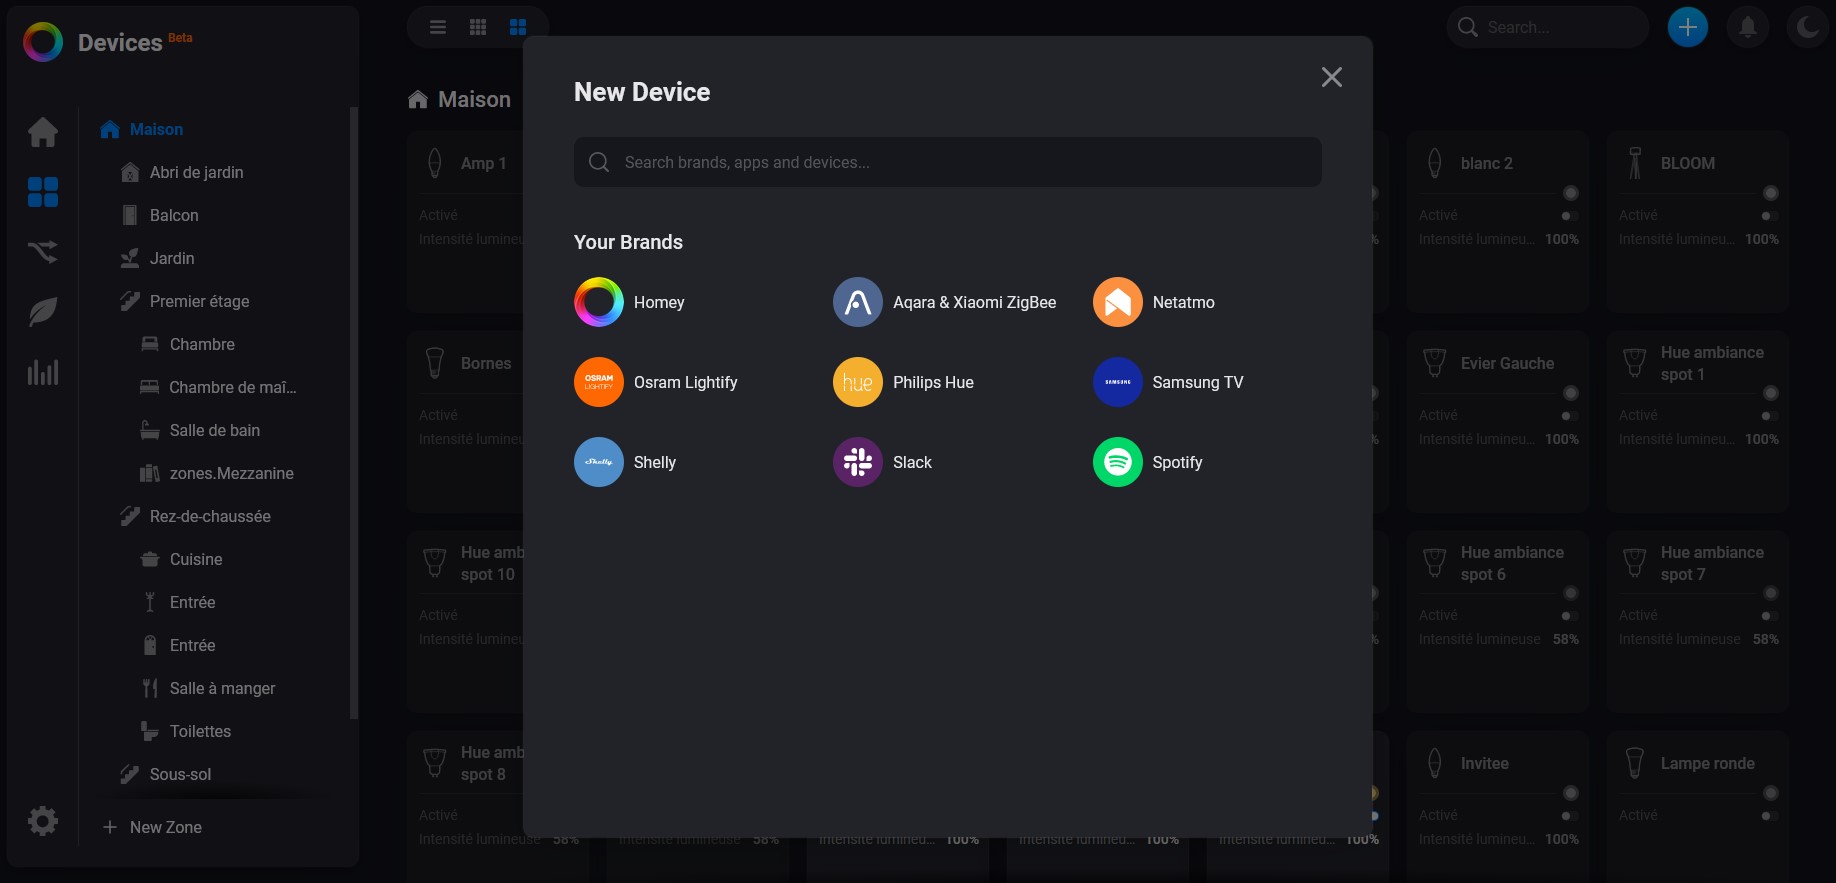Viewport: 1836px width, 883px height.
Task: Switch to list view layout
Action: [x=438, y=27]
